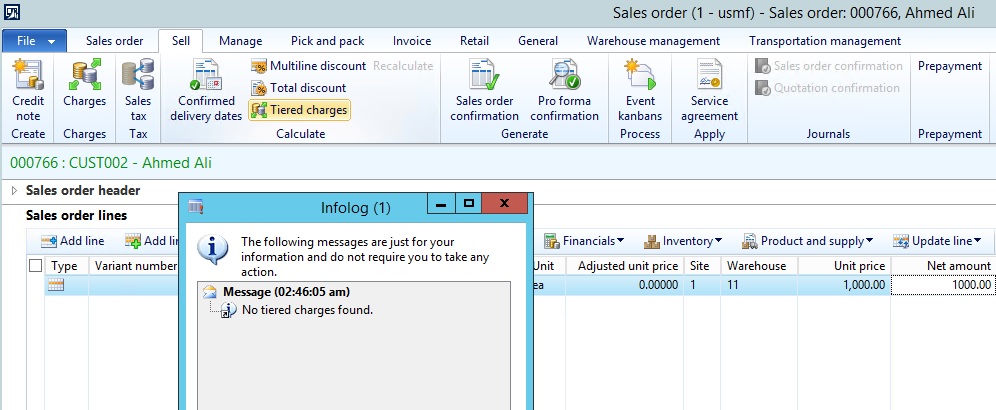Switch to the Invoice tab
The height and width of the screenshot is (410, 996).
tap(412, 41)
